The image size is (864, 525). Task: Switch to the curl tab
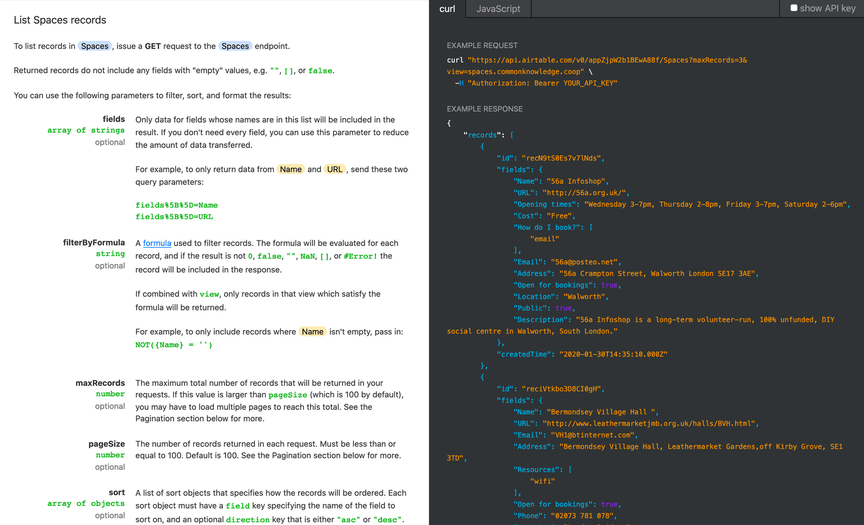point(447,9)
